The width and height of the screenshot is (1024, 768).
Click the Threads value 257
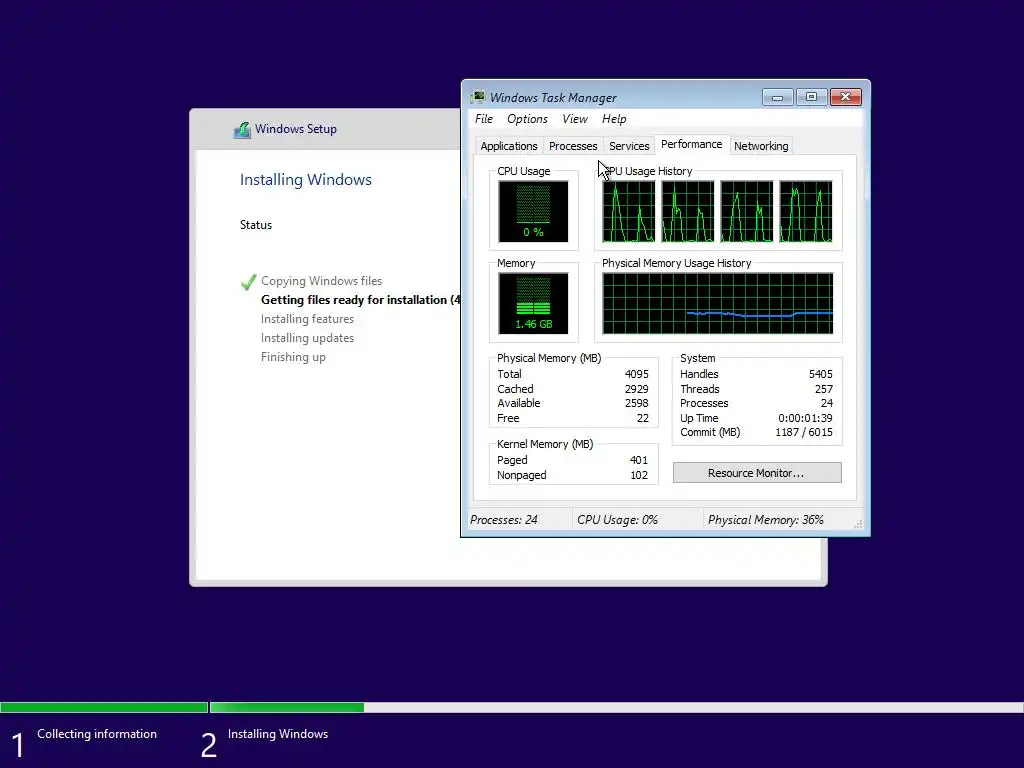pos(824,389)
